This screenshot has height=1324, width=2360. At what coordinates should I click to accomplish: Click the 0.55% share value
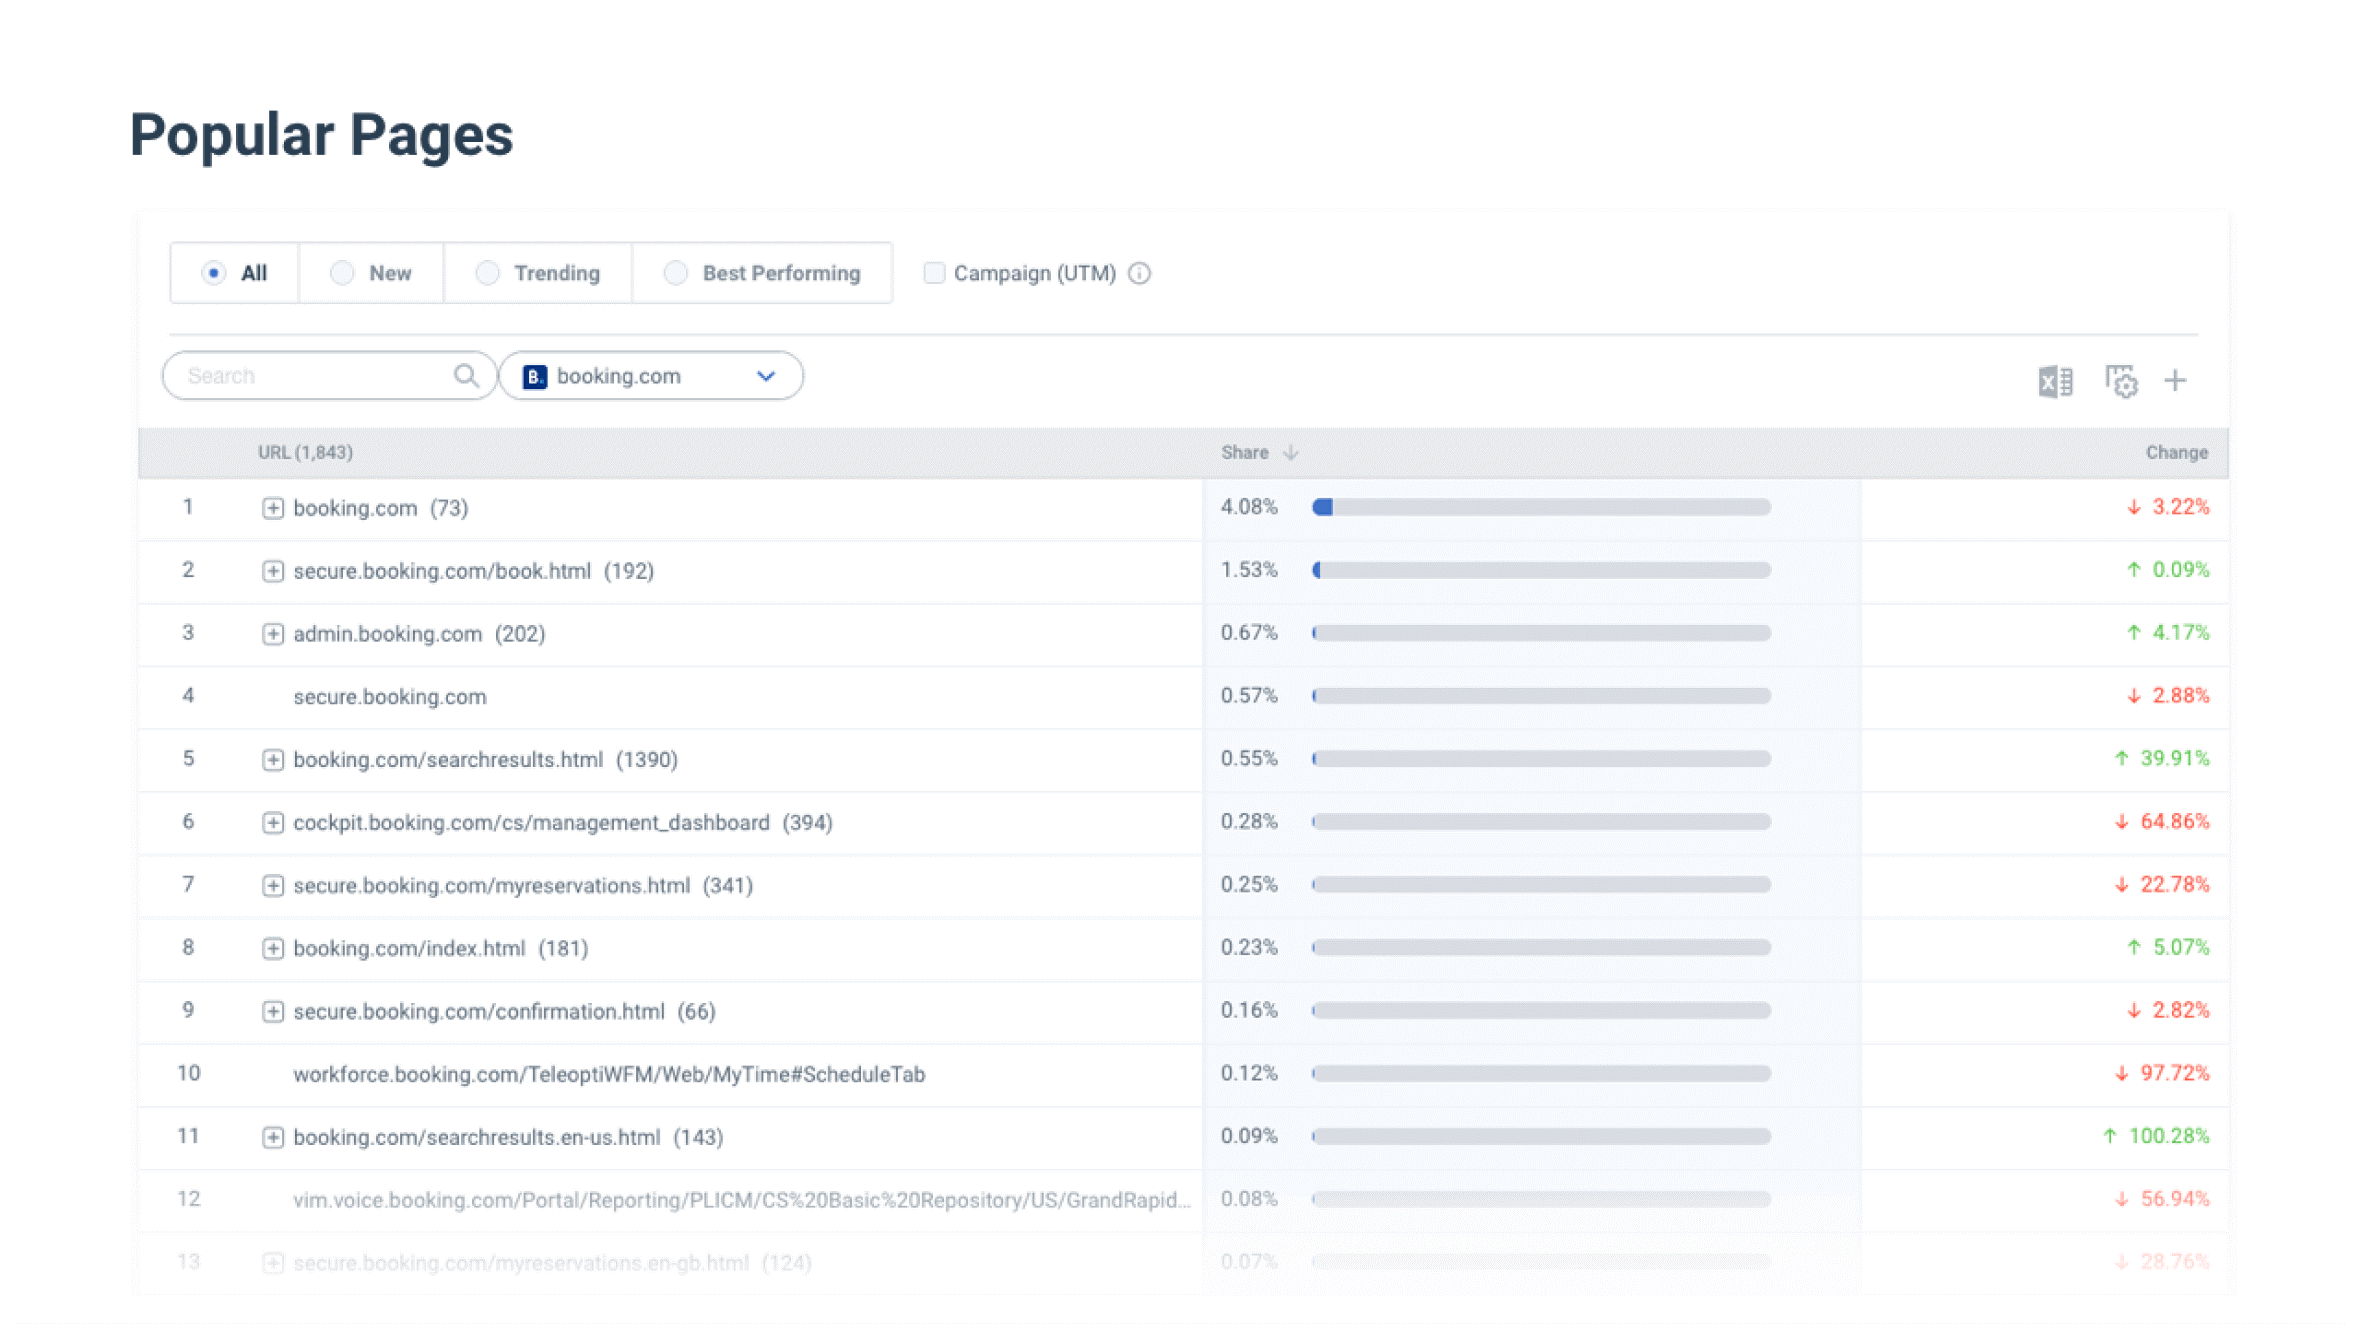pos(1249,759)
